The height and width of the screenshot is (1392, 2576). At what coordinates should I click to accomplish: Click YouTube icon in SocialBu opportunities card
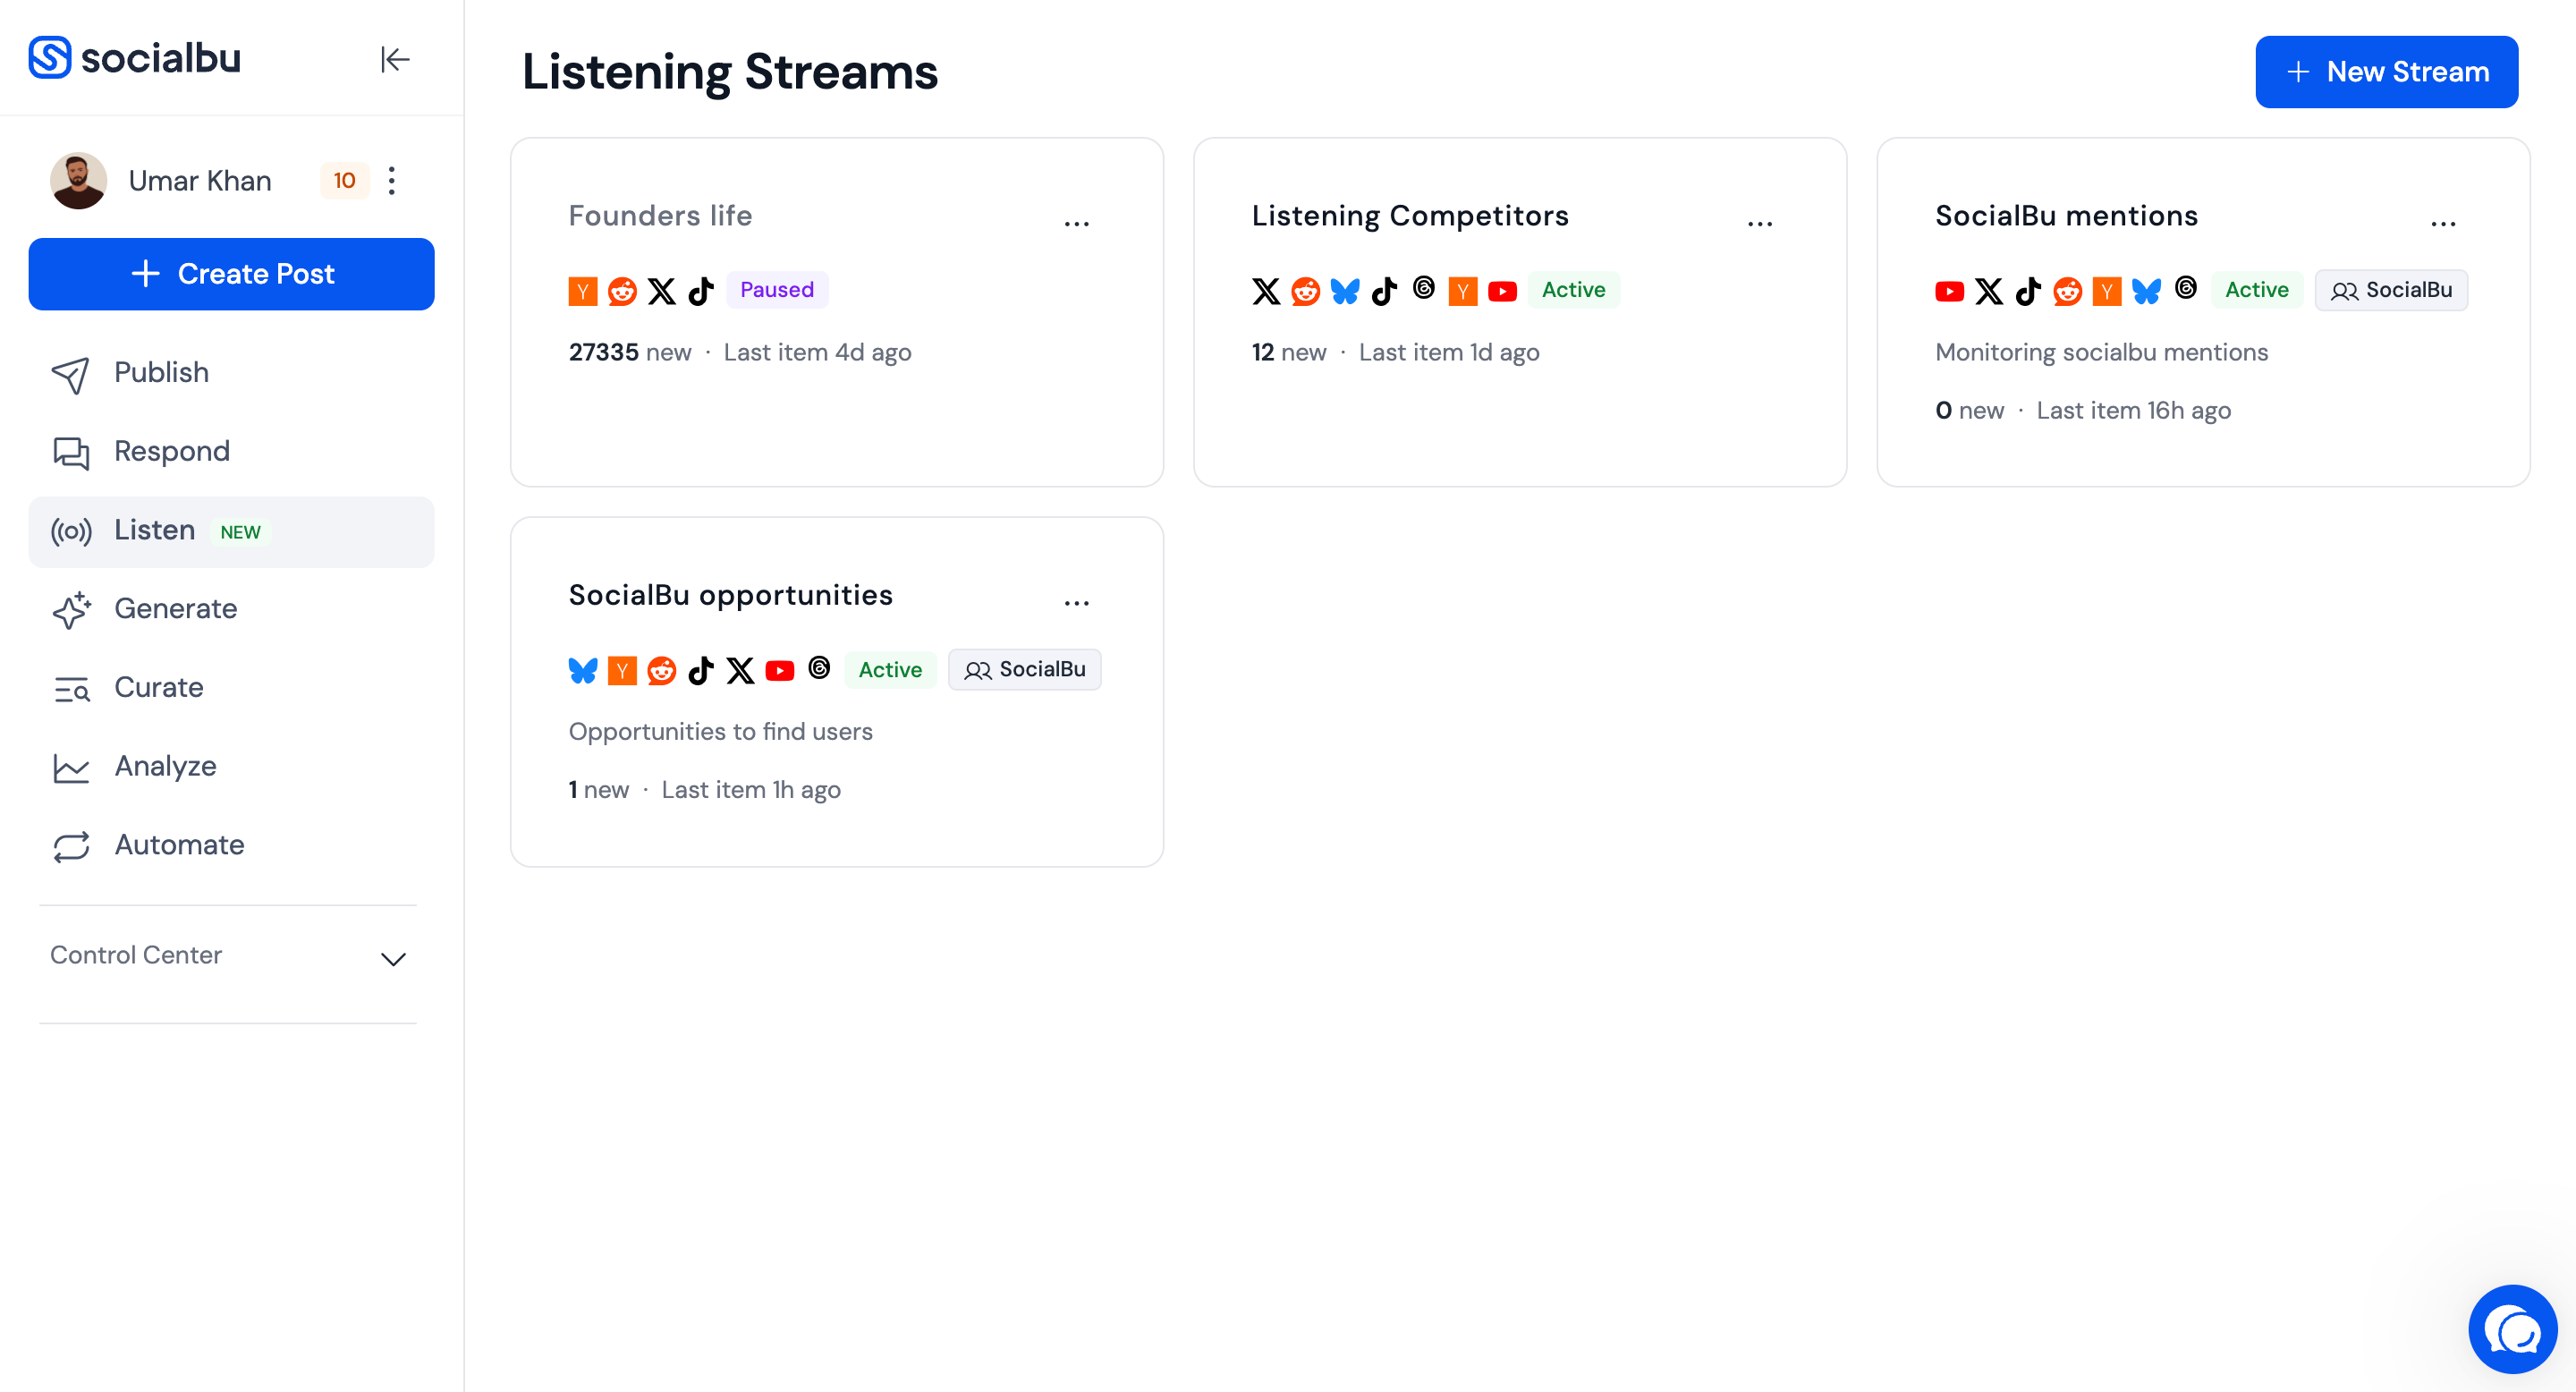779,670
